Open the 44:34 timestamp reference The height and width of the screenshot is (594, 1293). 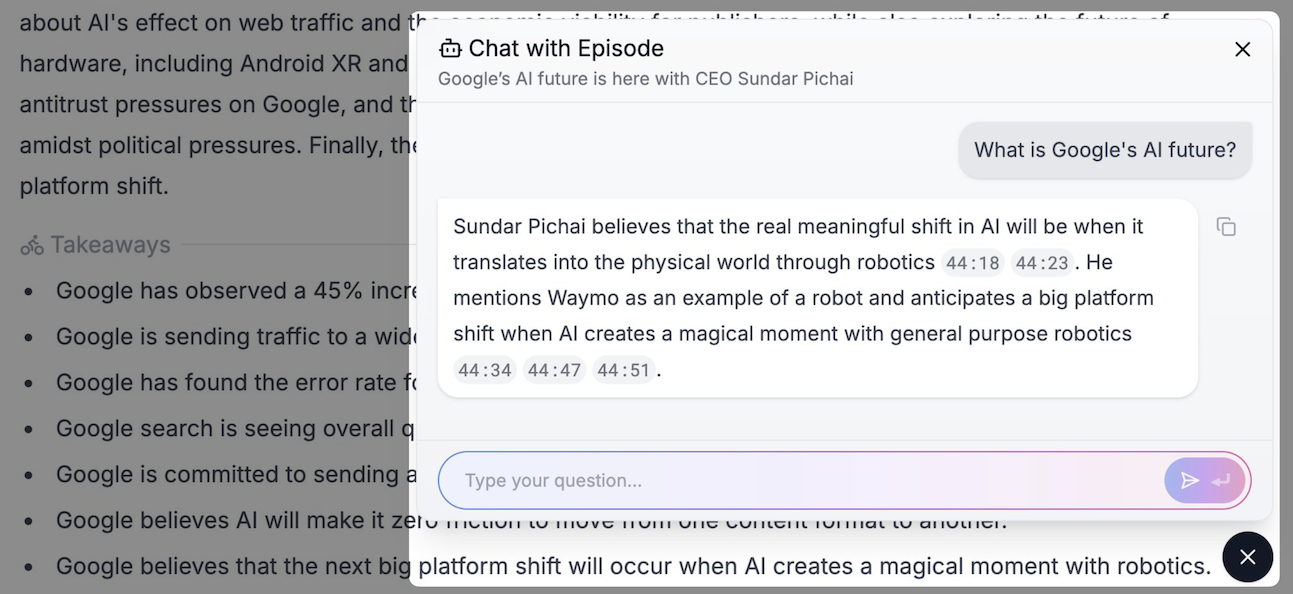(x=484, y=371)
